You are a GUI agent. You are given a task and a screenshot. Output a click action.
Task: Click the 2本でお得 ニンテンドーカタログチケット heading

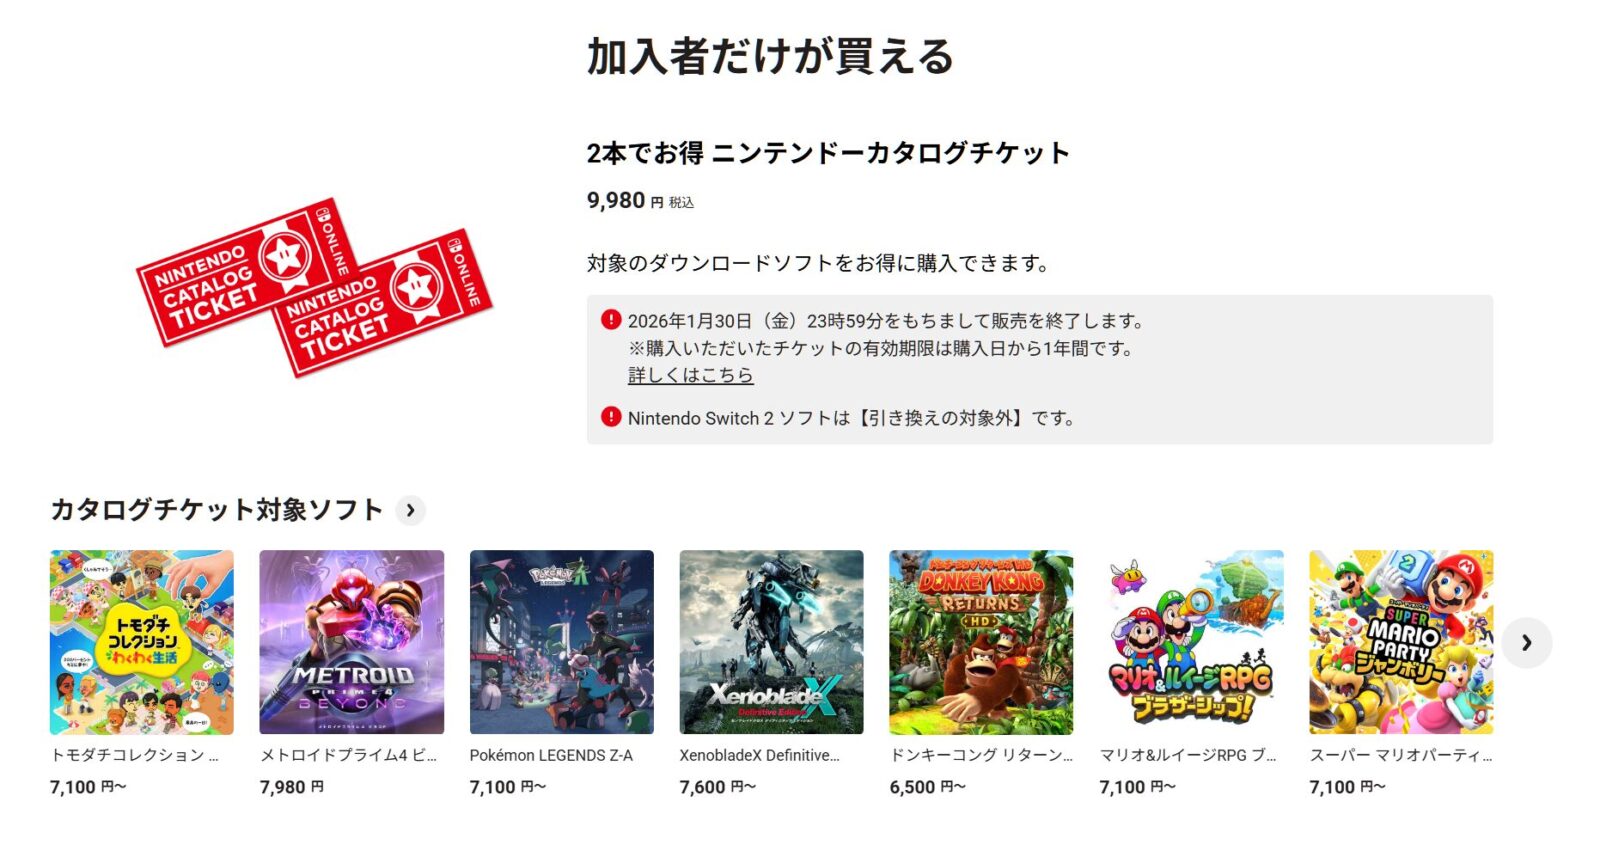828,153
